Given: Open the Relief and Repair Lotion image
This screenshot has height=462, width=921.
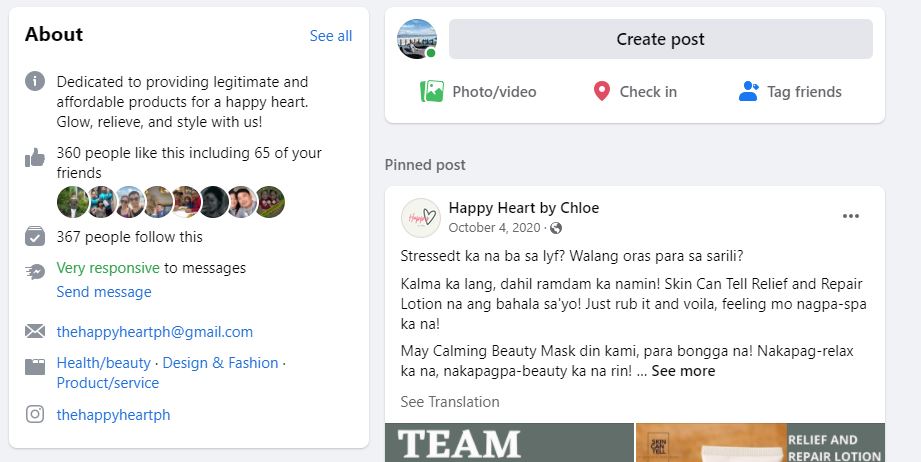Looking at the screenshot, I should 760,443.
